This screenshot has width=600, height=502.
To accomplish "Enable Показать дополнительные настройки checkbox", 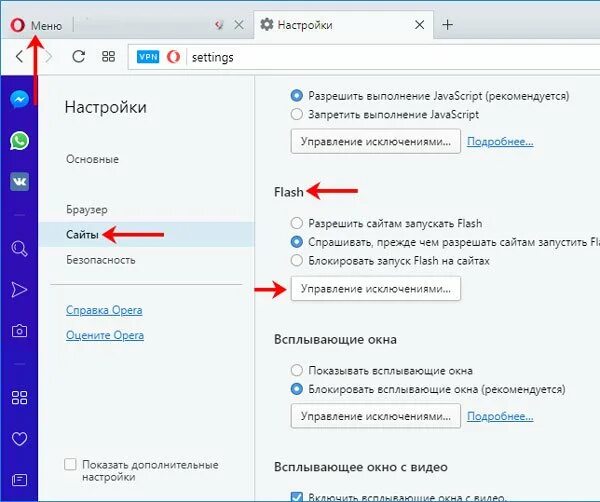I will [70, 465].
